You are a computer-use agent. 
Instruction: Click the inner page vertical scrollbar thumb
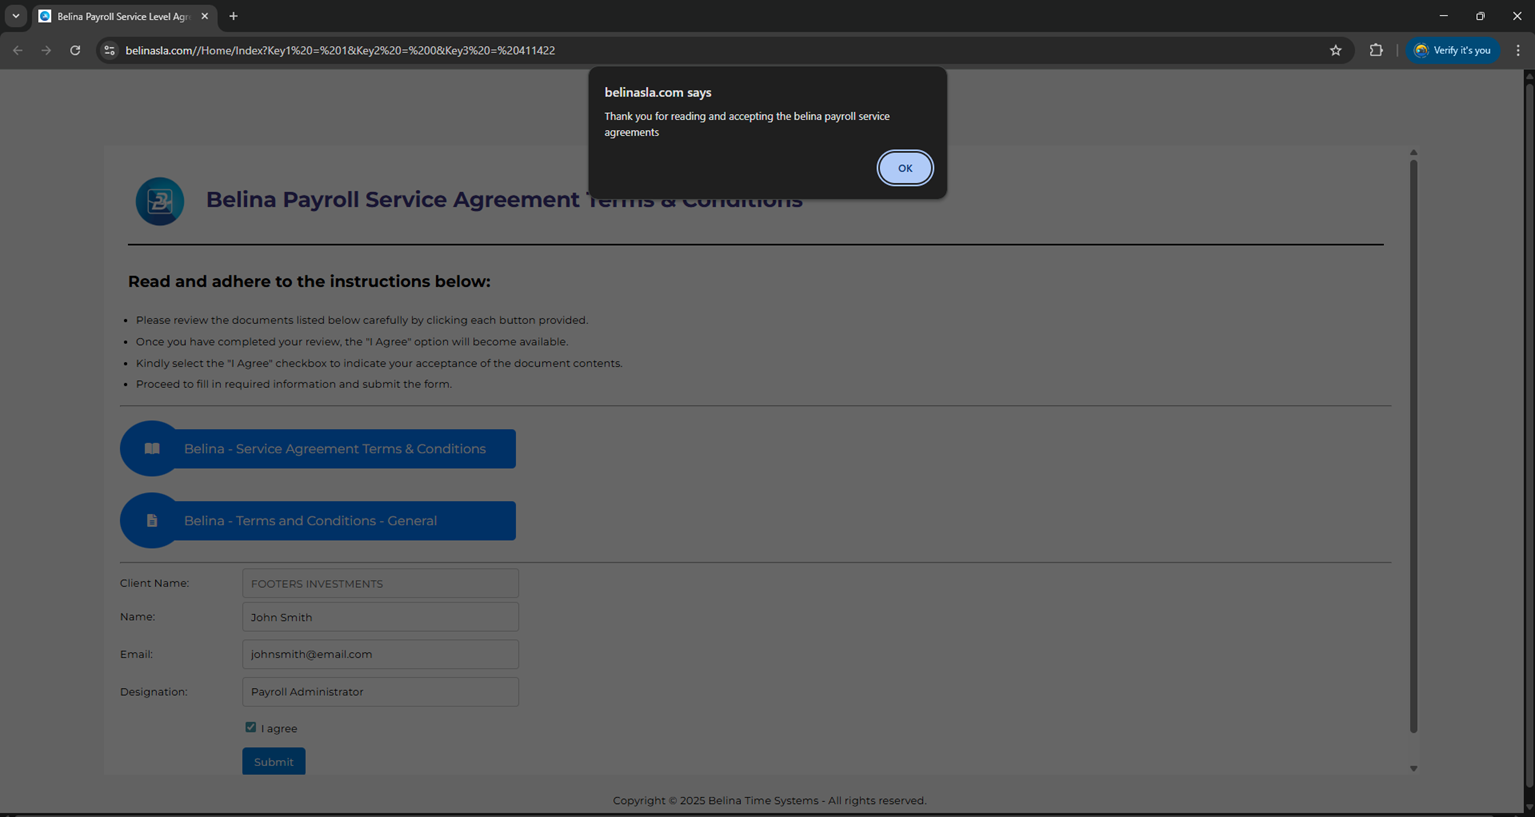(1414, 446)
